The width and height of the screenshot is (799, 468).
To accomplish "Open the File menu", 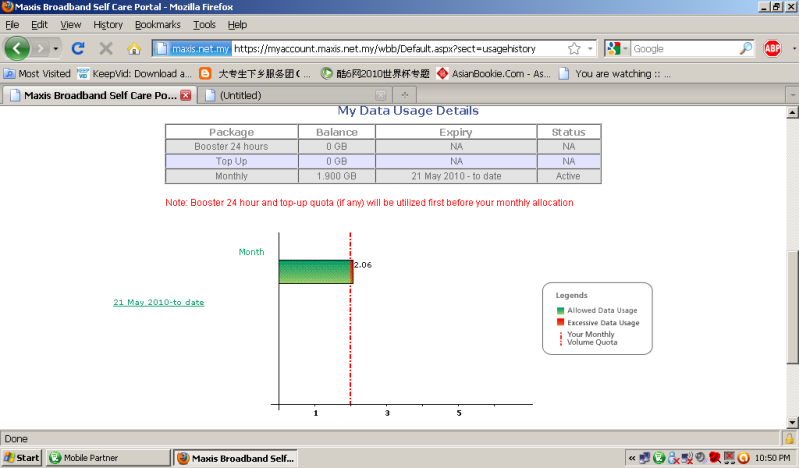I will 12,24.
